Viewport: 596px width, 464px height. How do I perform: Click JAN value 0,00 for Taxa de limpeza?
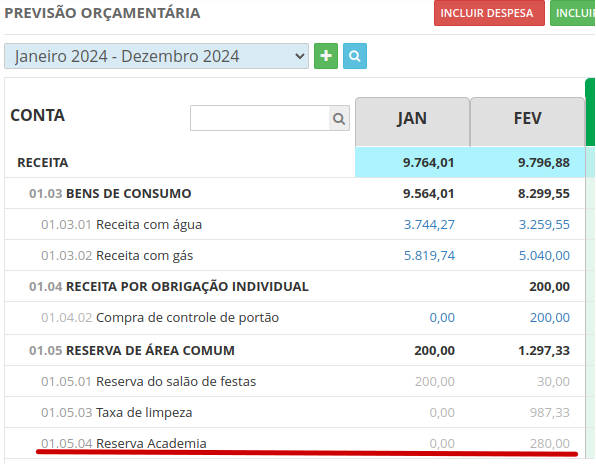(x=442, y=413)
